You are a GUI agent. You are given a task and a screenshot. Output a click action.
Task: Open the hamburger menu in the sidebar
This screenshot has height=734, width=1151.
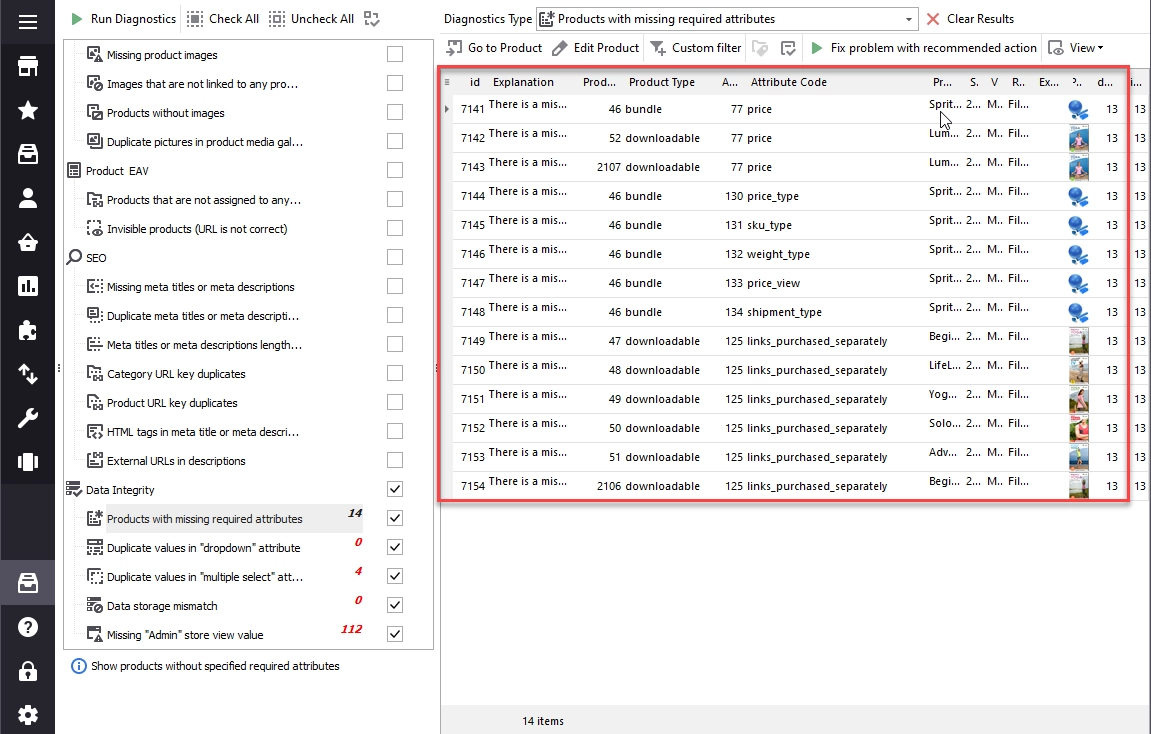coord(28,22)
